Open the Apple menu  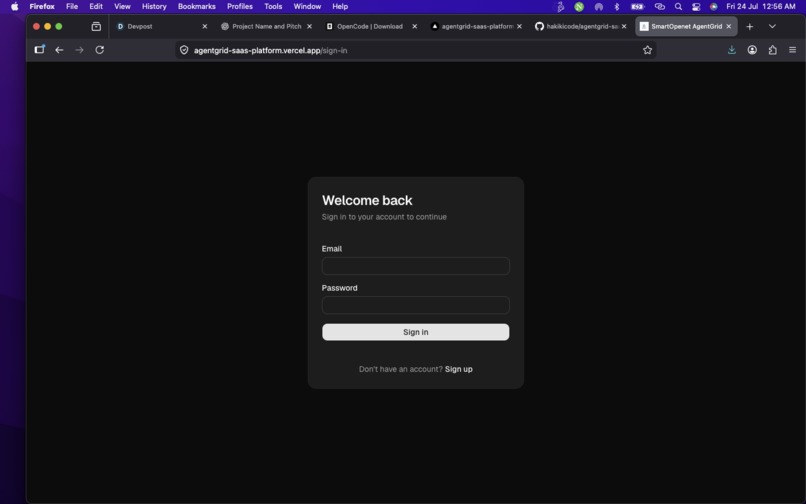(x=14, y=6)
